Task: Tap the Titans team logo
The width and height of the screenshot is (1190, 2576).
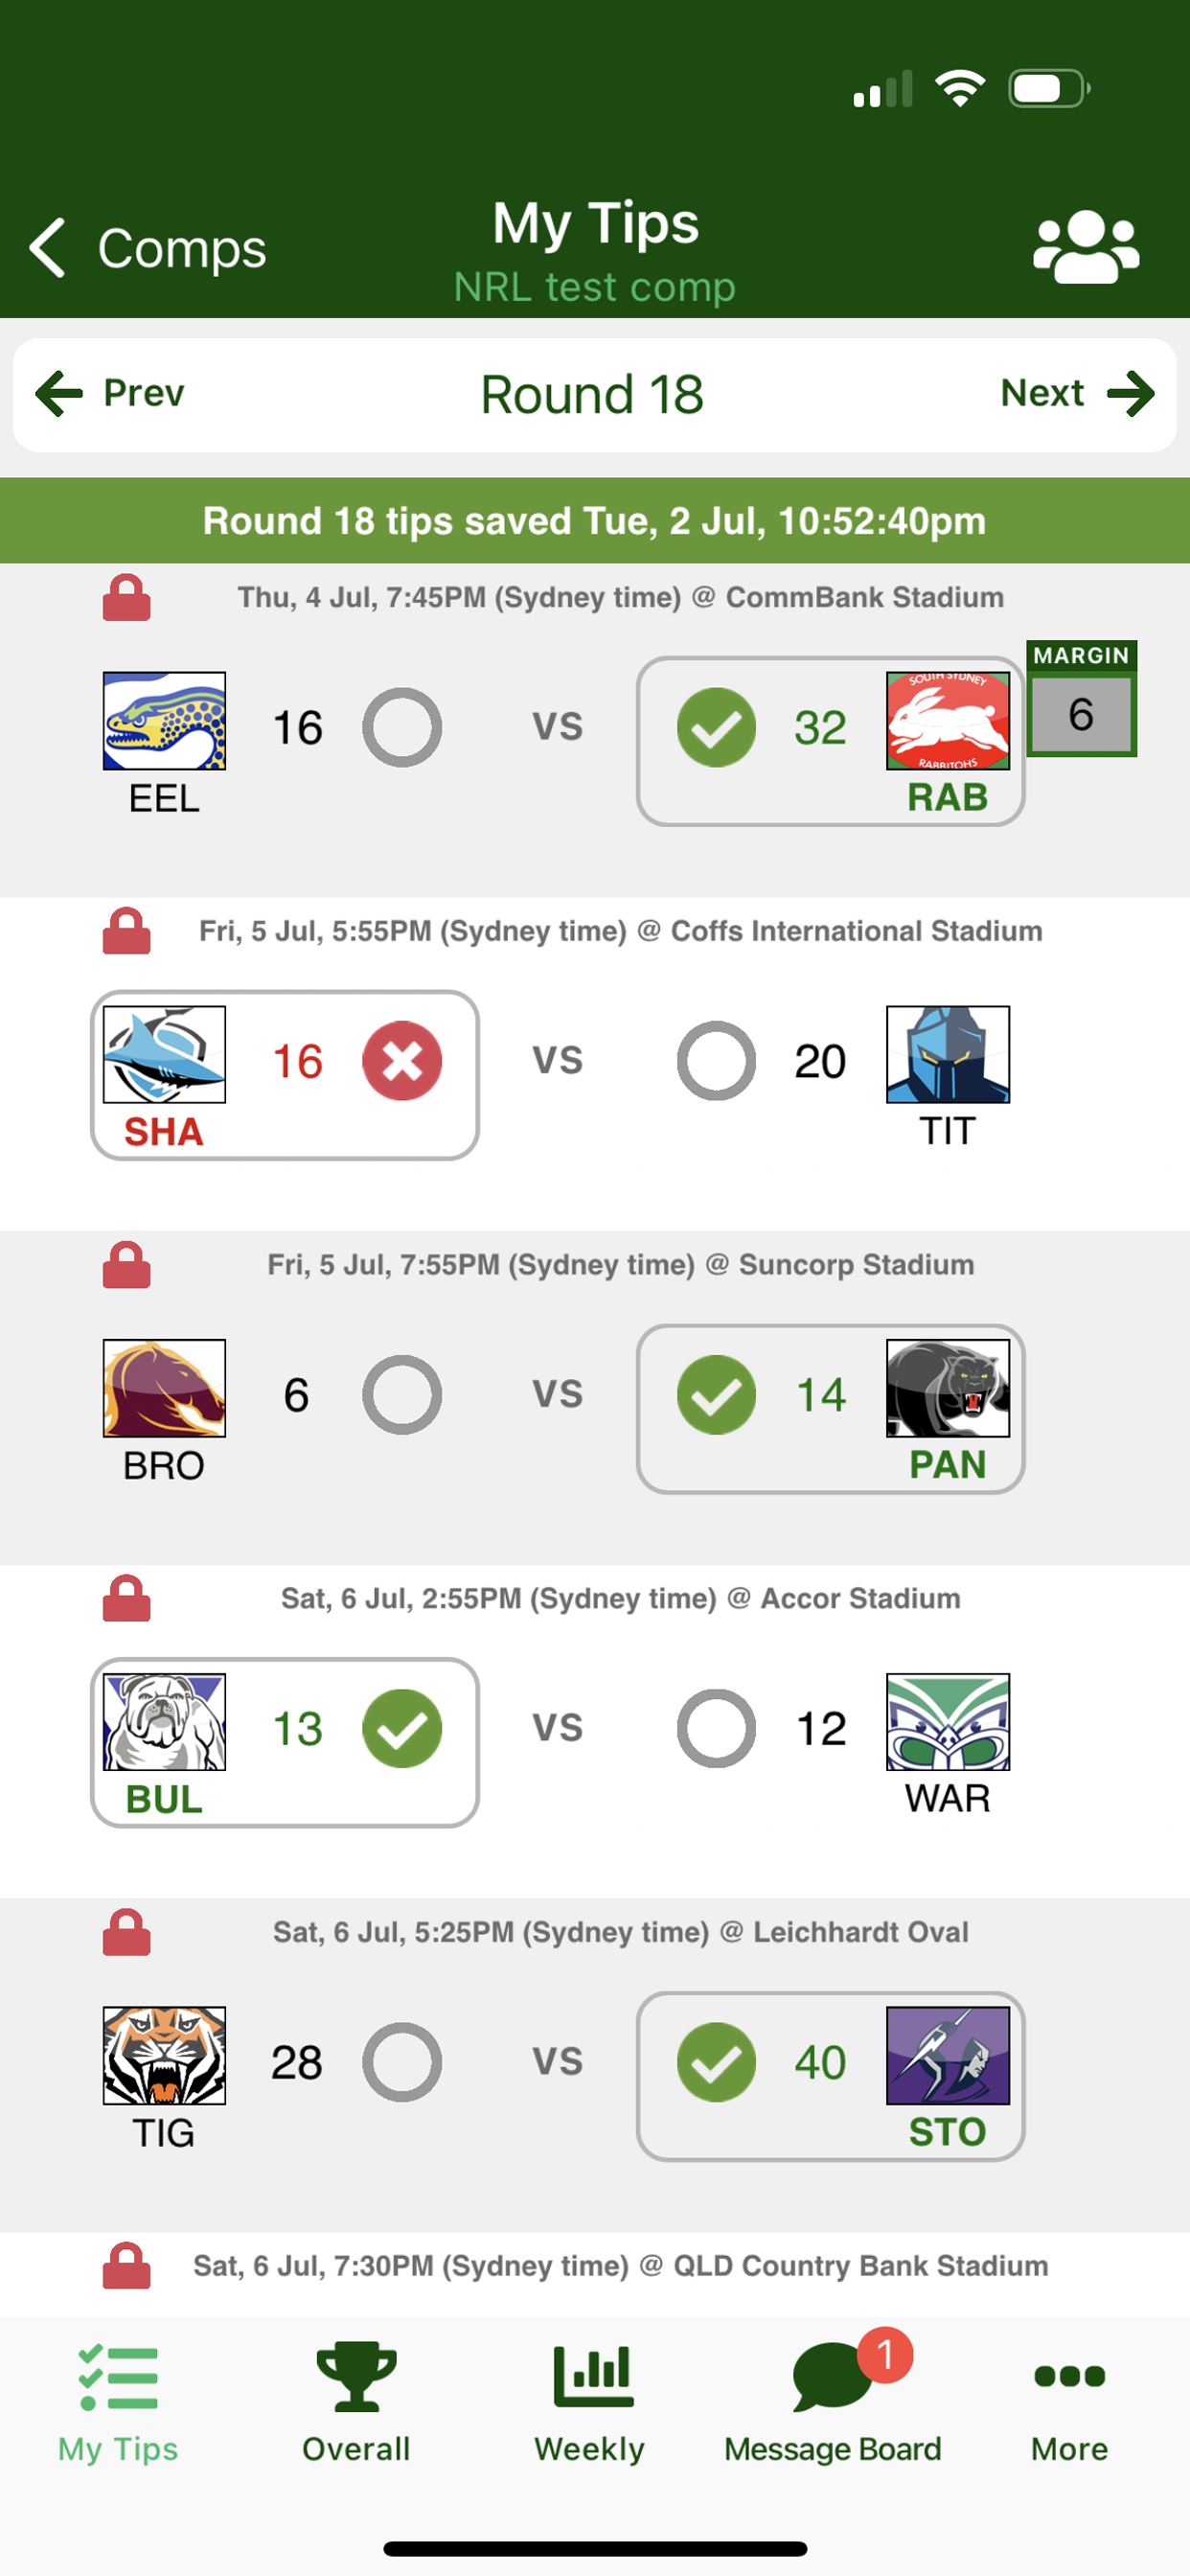Action: tap(947, 1054)
